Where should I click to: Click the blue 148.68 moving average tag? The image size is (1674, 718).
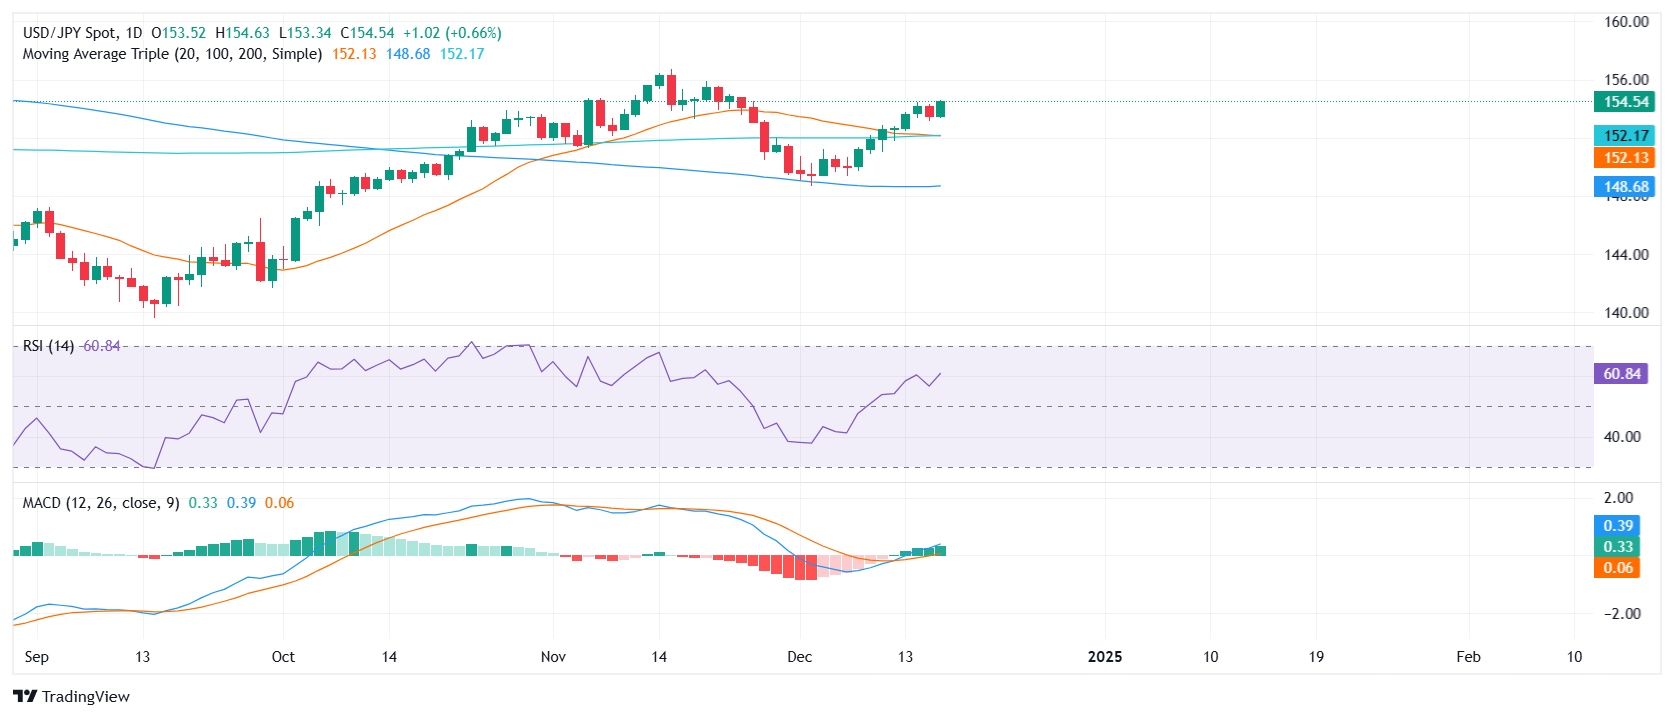tap(1624, 187)
